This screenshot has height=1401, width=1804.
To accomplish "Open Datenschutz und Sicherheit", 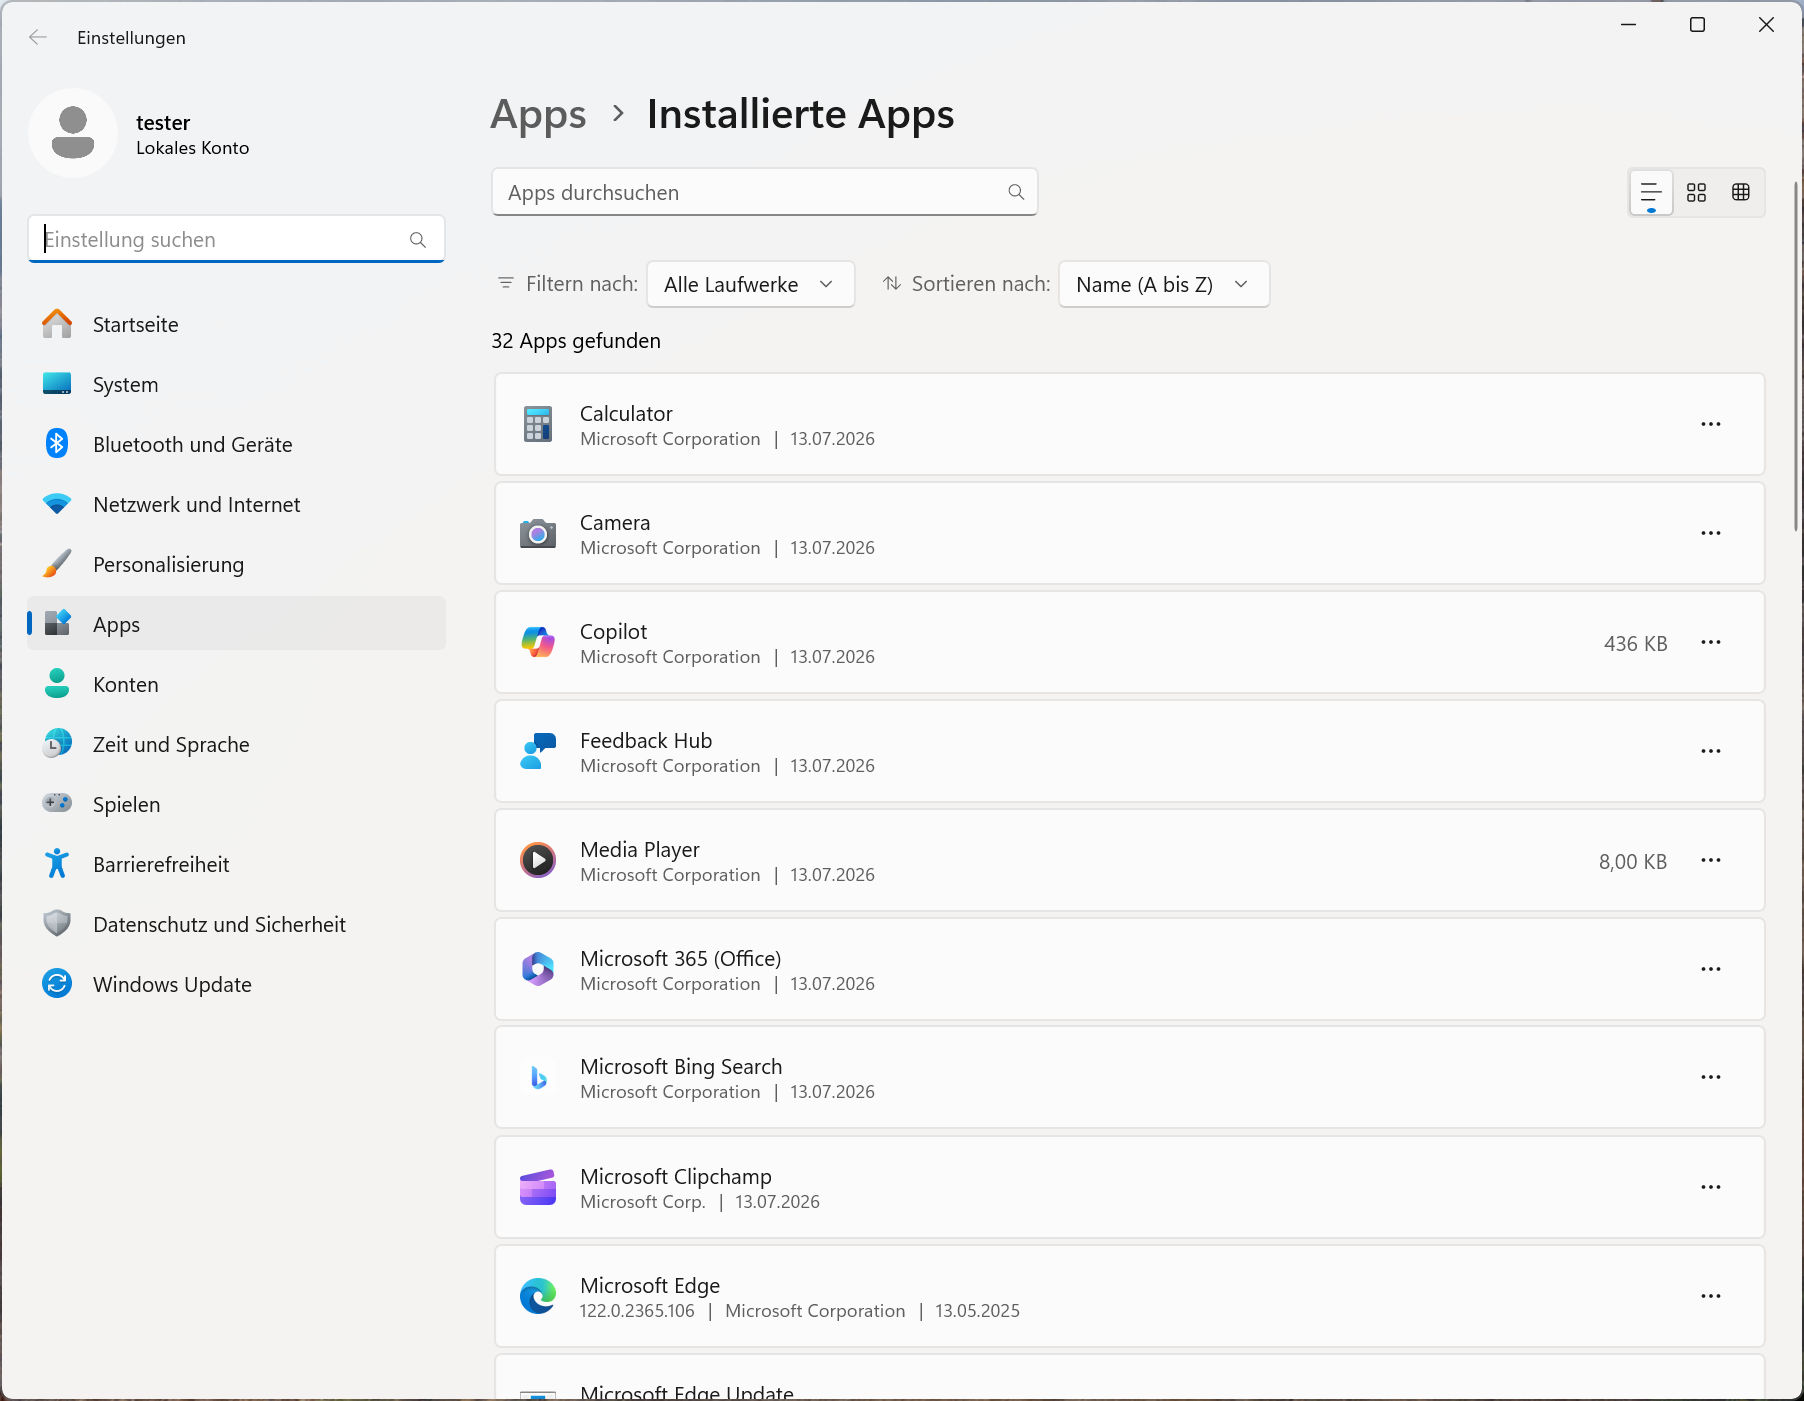I will (x=237, y=924).
